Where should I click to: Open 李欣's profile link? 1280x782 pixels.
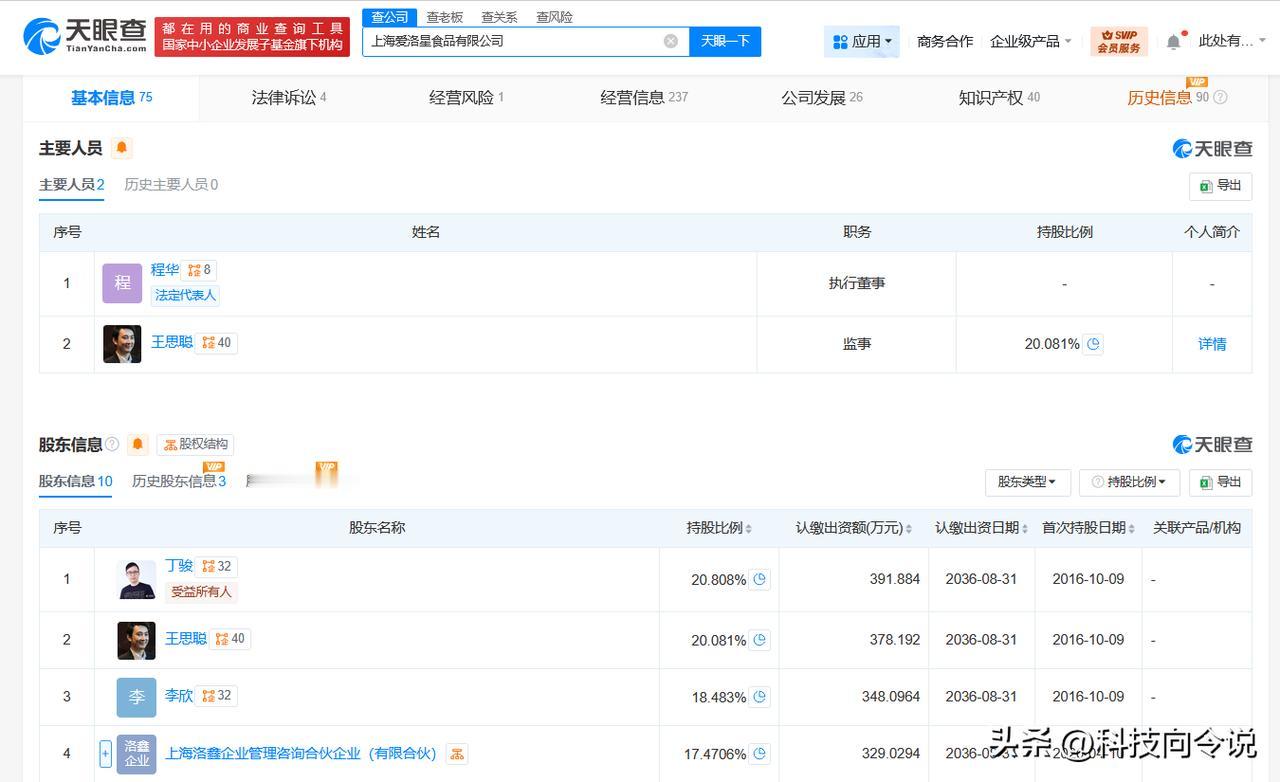click(179, 696)
